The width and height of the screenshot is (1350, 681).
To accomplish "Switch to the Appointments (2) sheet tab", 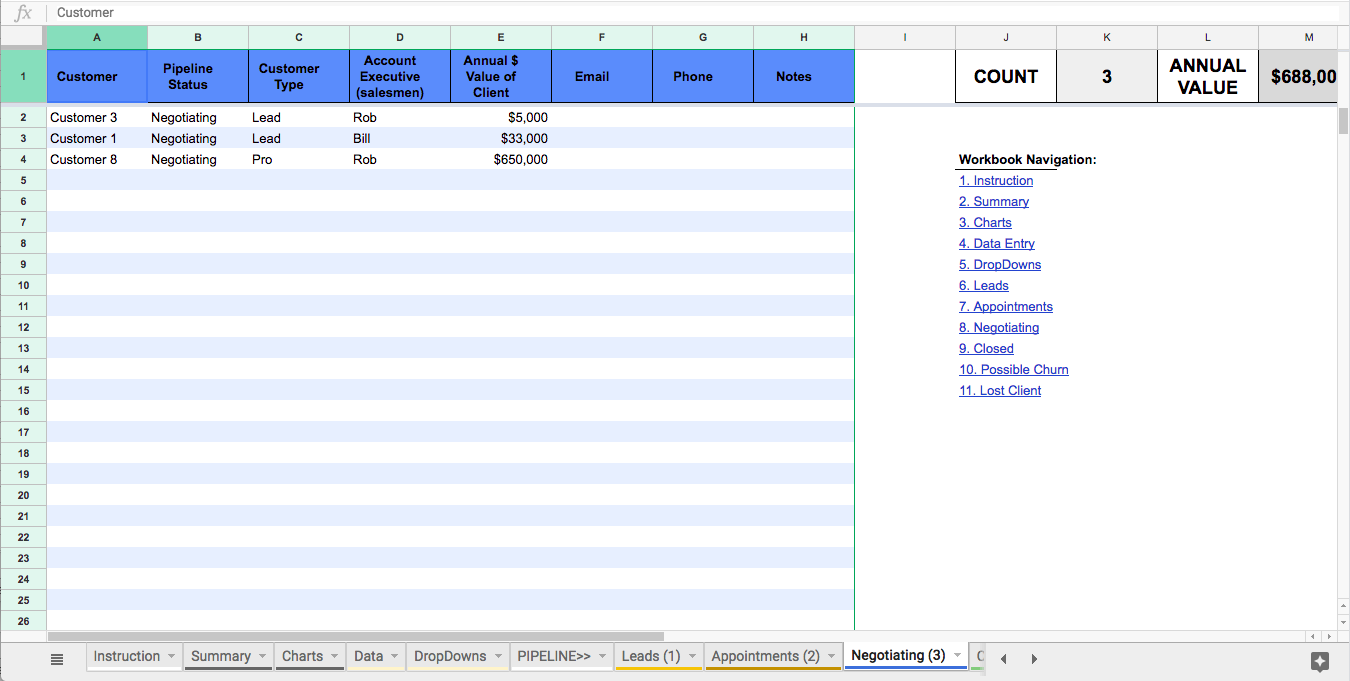I will click(x=765, y=657).
